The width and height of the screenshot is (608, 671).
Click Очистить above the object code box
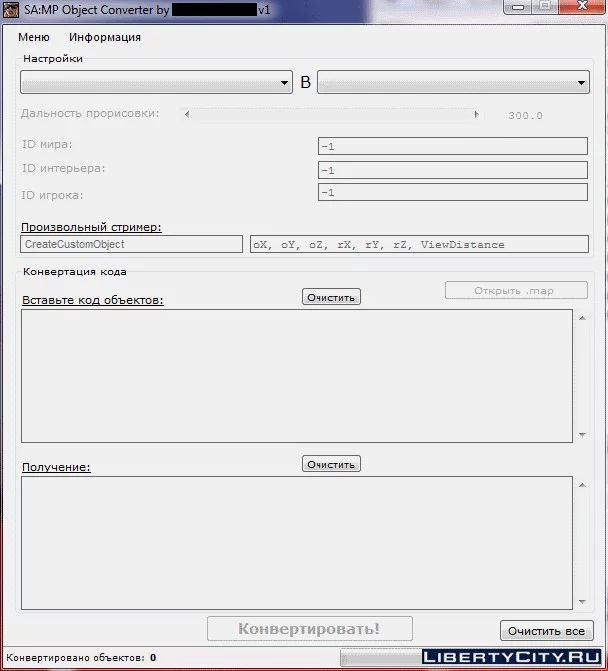331,297
